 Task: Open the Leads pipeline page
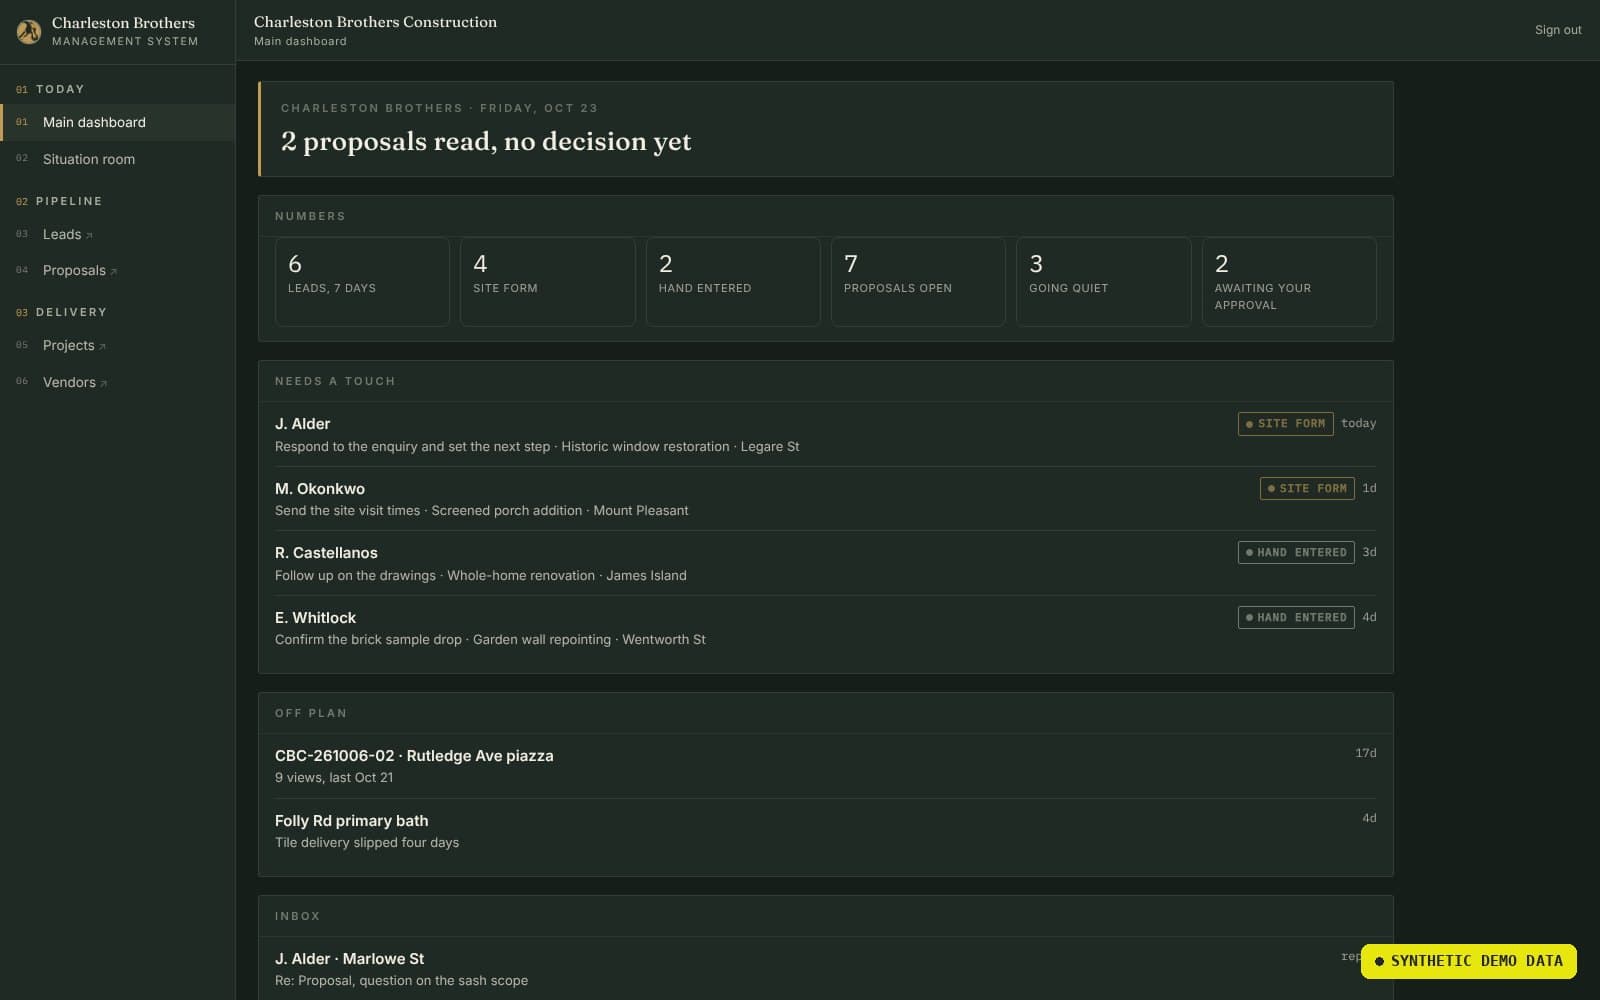tap(117, 234)
